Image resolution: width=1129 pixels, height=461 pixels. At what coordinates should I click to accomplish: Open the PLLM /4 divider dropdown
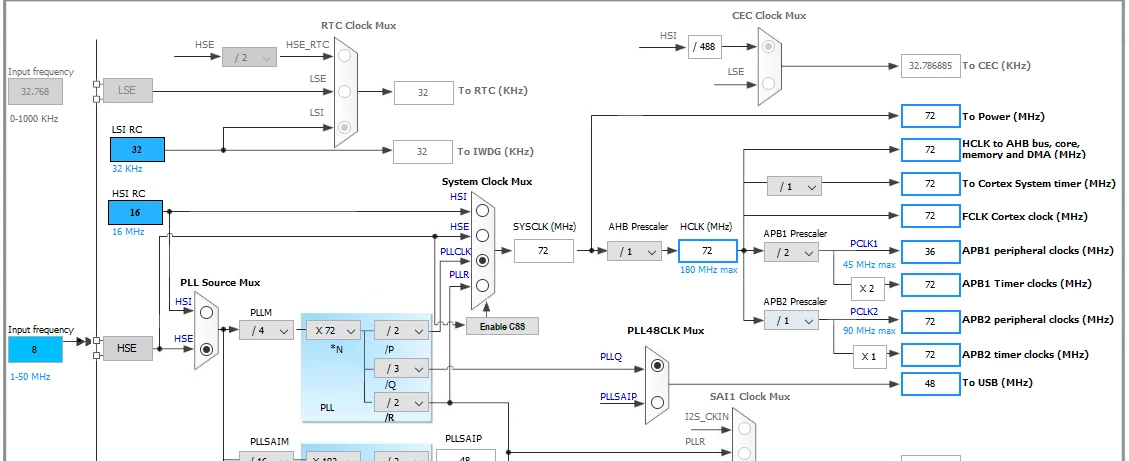click(266, 331)
